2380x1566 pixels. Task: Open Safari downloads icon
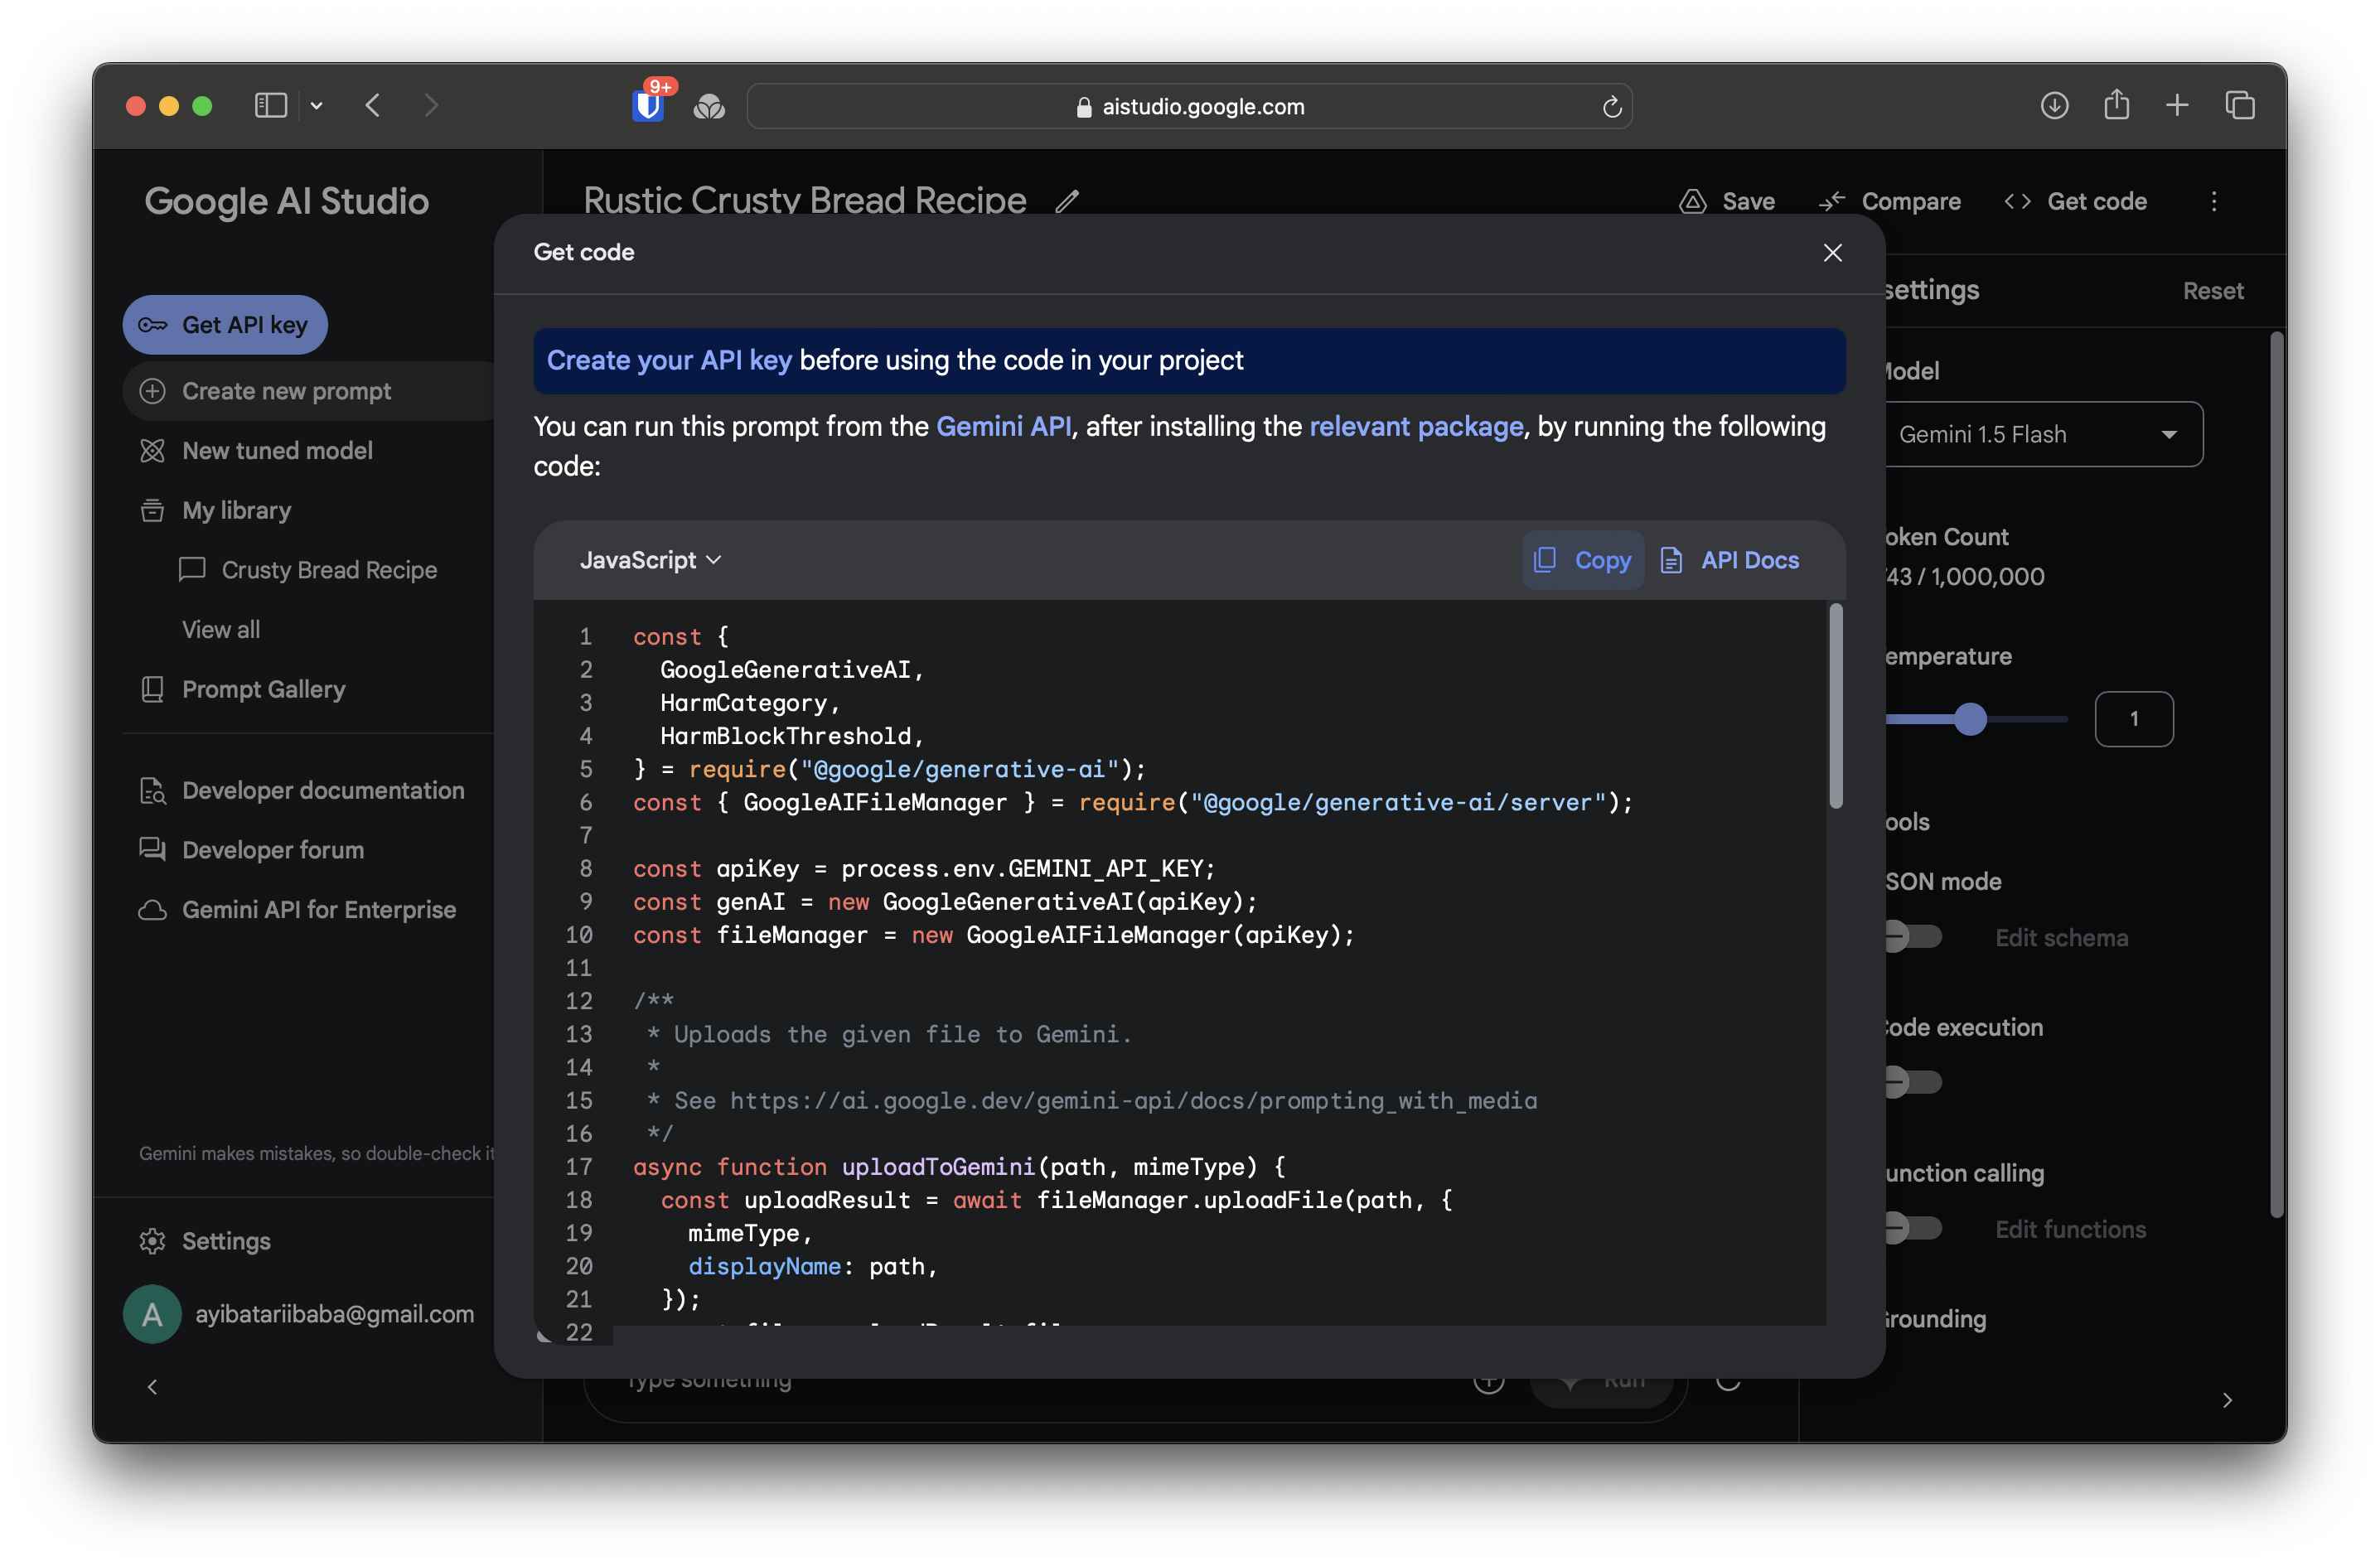click(x=2054, y=105)
